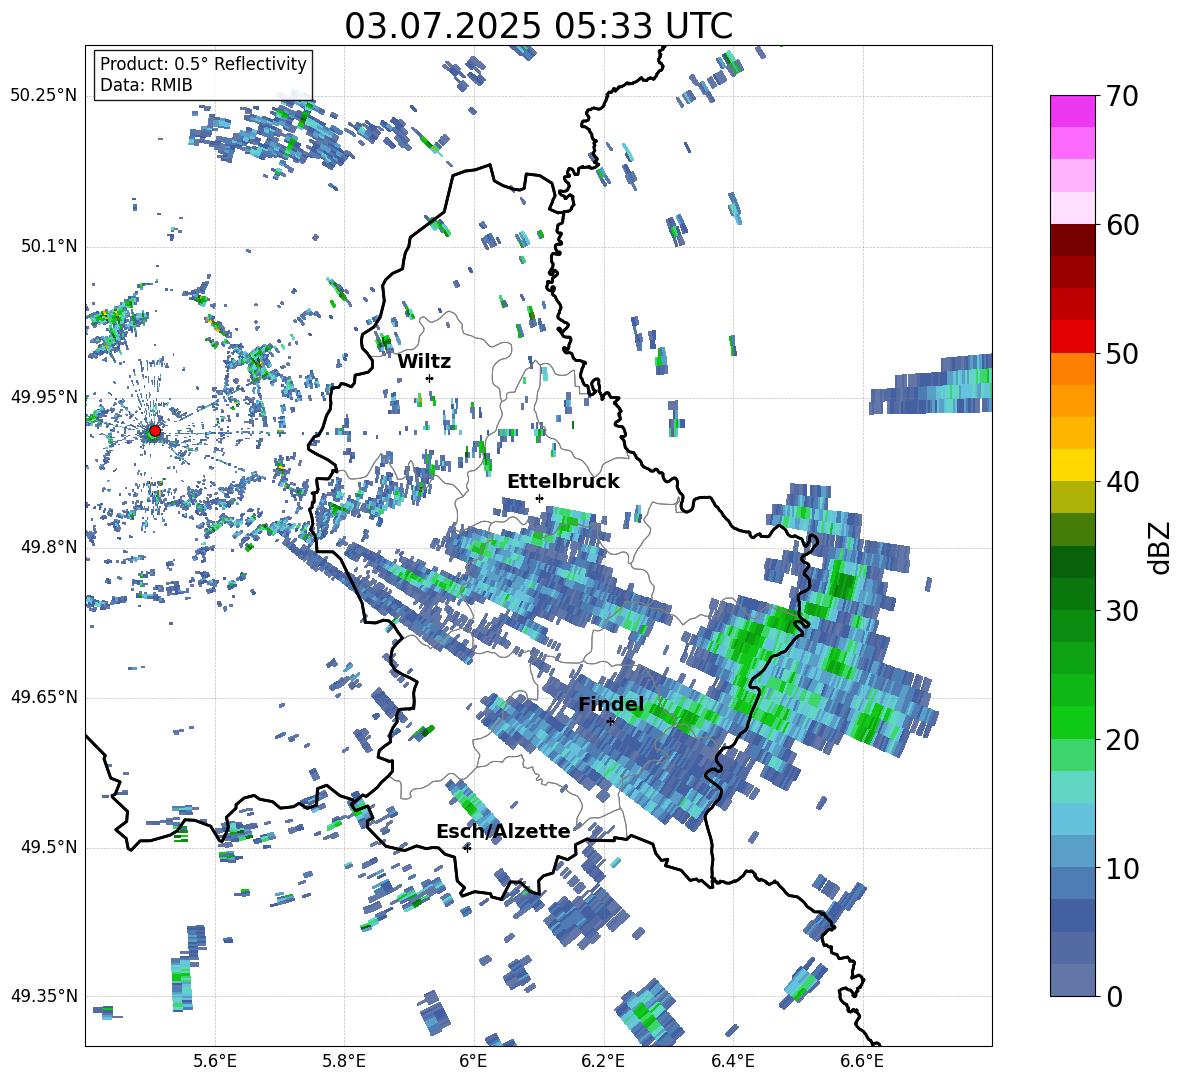Image resolution: width=1184 pixels, height=1081 pixels.
Task: Click the yellow 40 dBZ colorbar segment
Action: 1072,465
